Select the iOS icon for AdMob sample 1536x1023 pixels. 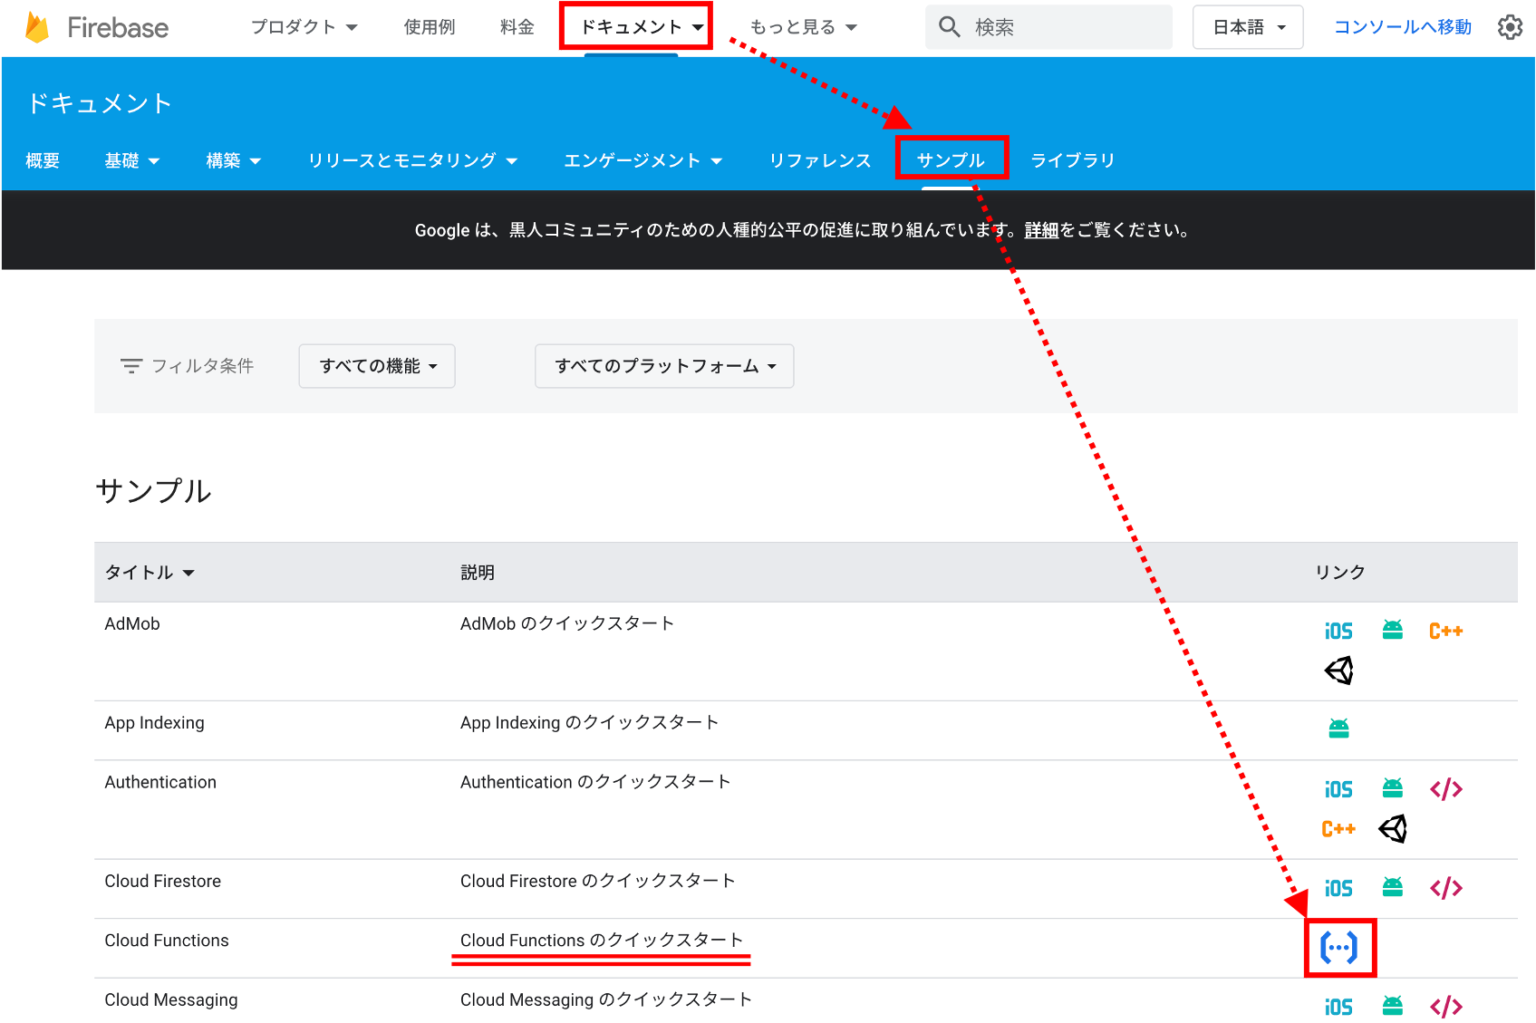tap(1339, 630)
